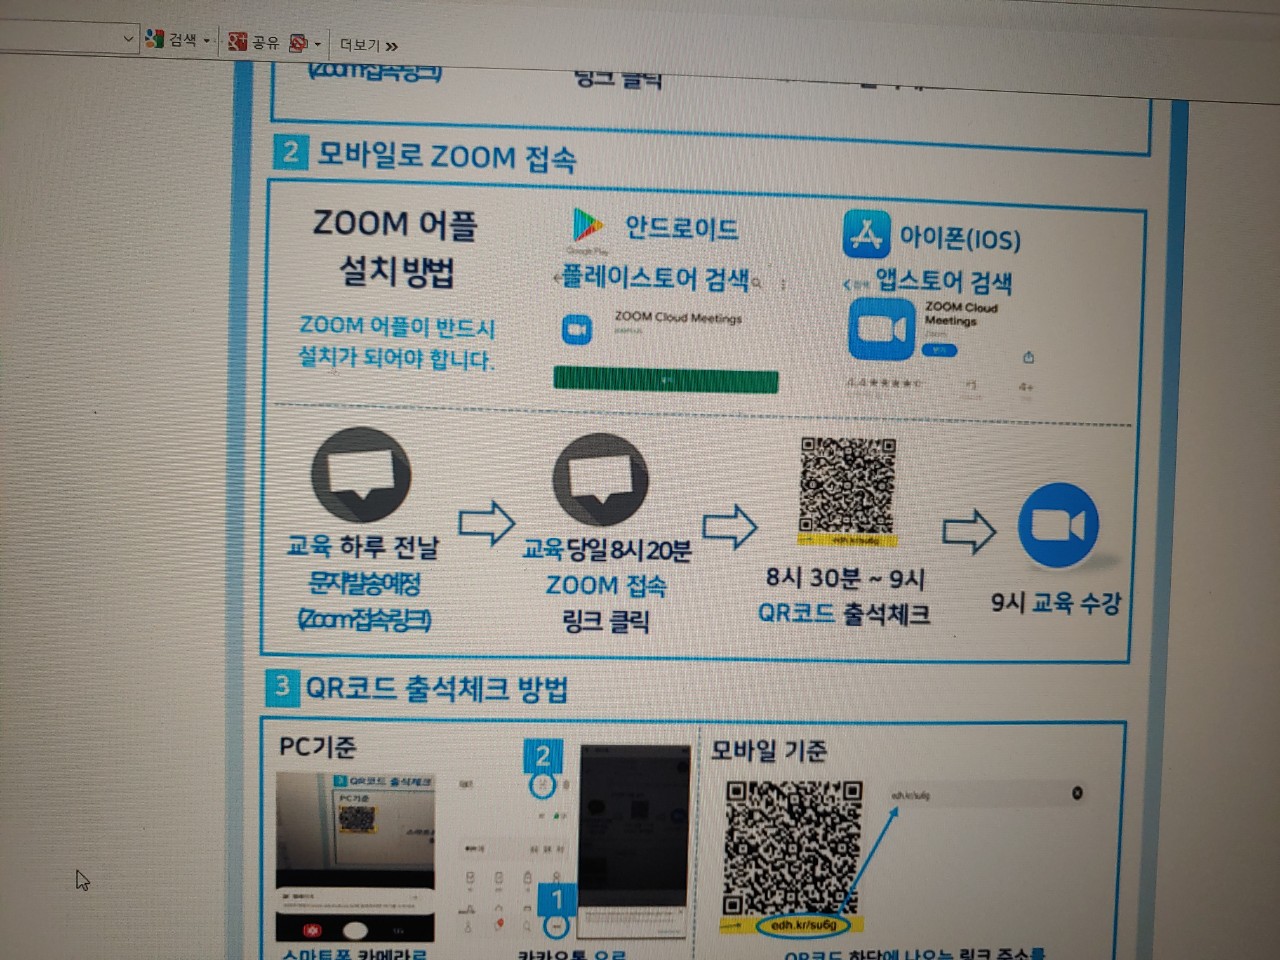Click ZOOM Cloud Meetings in the Android listing
Screen dimensions: 1280x960
click(x=678, y=318)
